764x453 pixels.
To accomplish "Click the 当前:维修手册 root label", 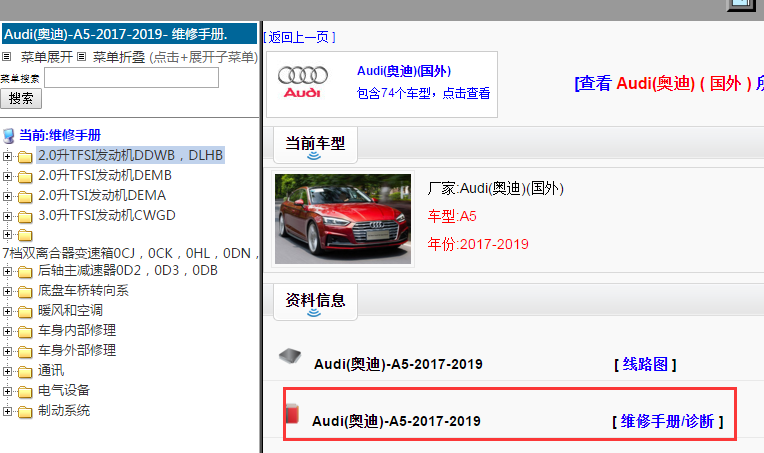I will pyautogui.click(x=60, y=135).
